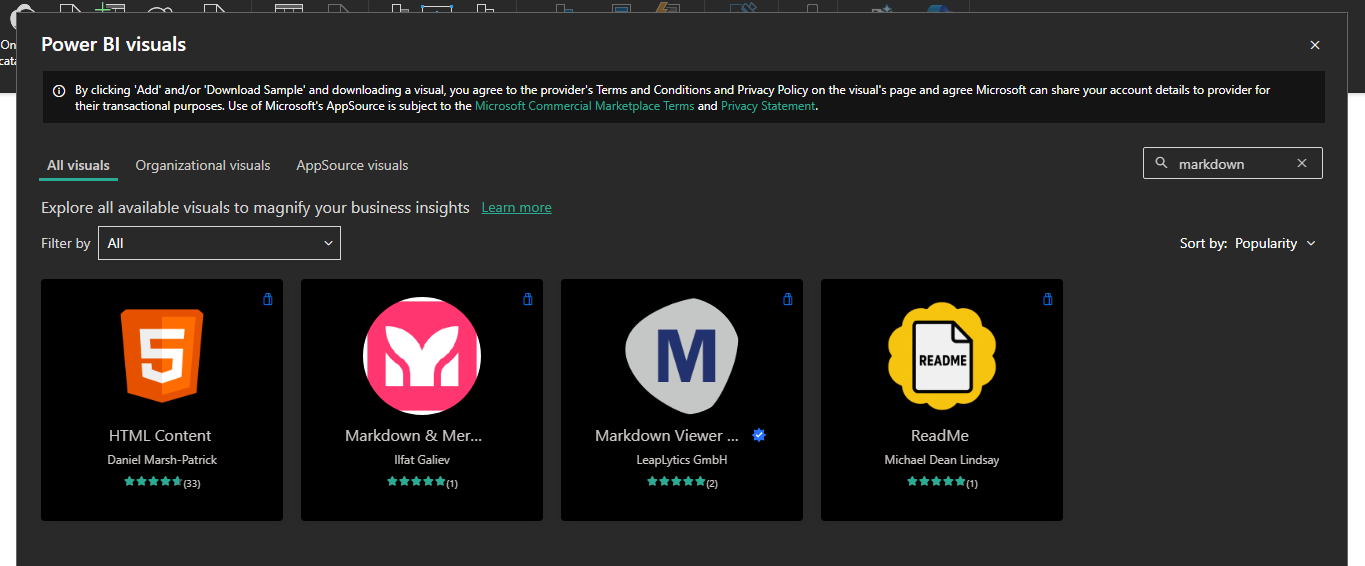Open the HTML Content visual card
The height and width of the screenshot is (566, 1365).
point(162,400)
